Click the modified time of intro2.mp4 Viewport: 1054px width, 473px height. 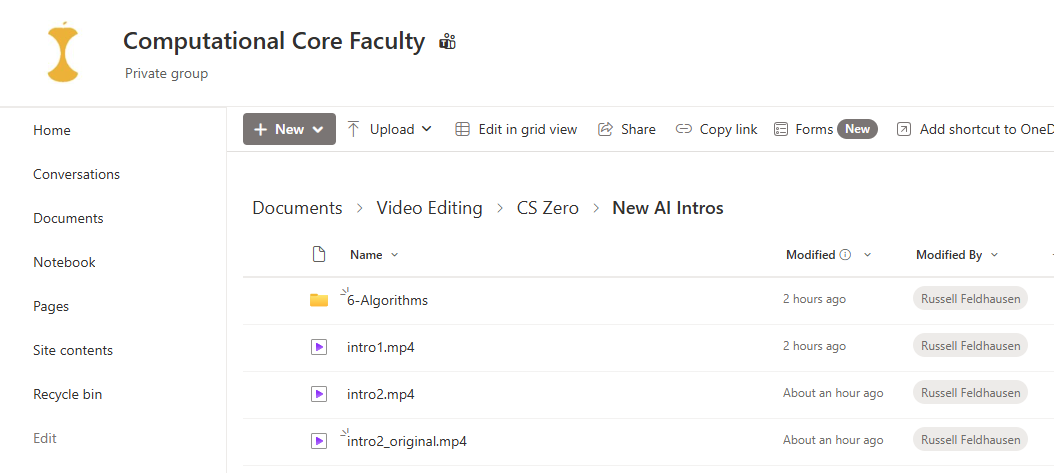[x=834, y=393]
